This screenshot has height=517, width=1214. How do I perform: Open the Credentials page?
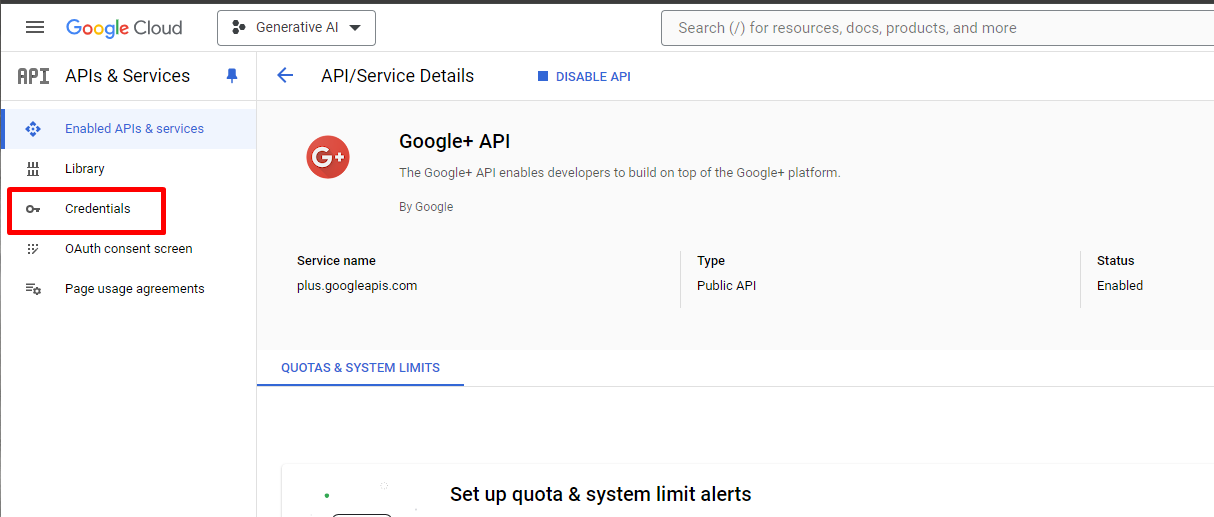point(97,209)
